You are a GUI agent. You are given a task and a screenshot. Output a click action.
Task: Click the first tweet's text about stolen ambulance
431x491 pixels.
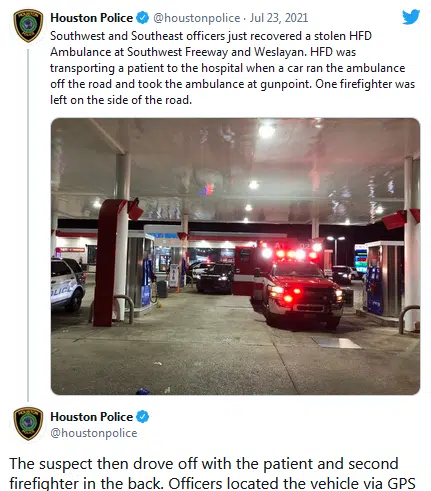pyautogui.click(x=232, y=68)
